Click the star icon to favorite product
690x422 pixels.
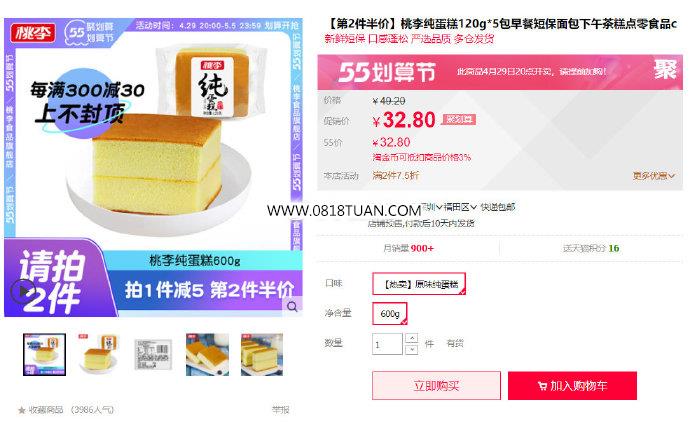click(x=22, y=411)
